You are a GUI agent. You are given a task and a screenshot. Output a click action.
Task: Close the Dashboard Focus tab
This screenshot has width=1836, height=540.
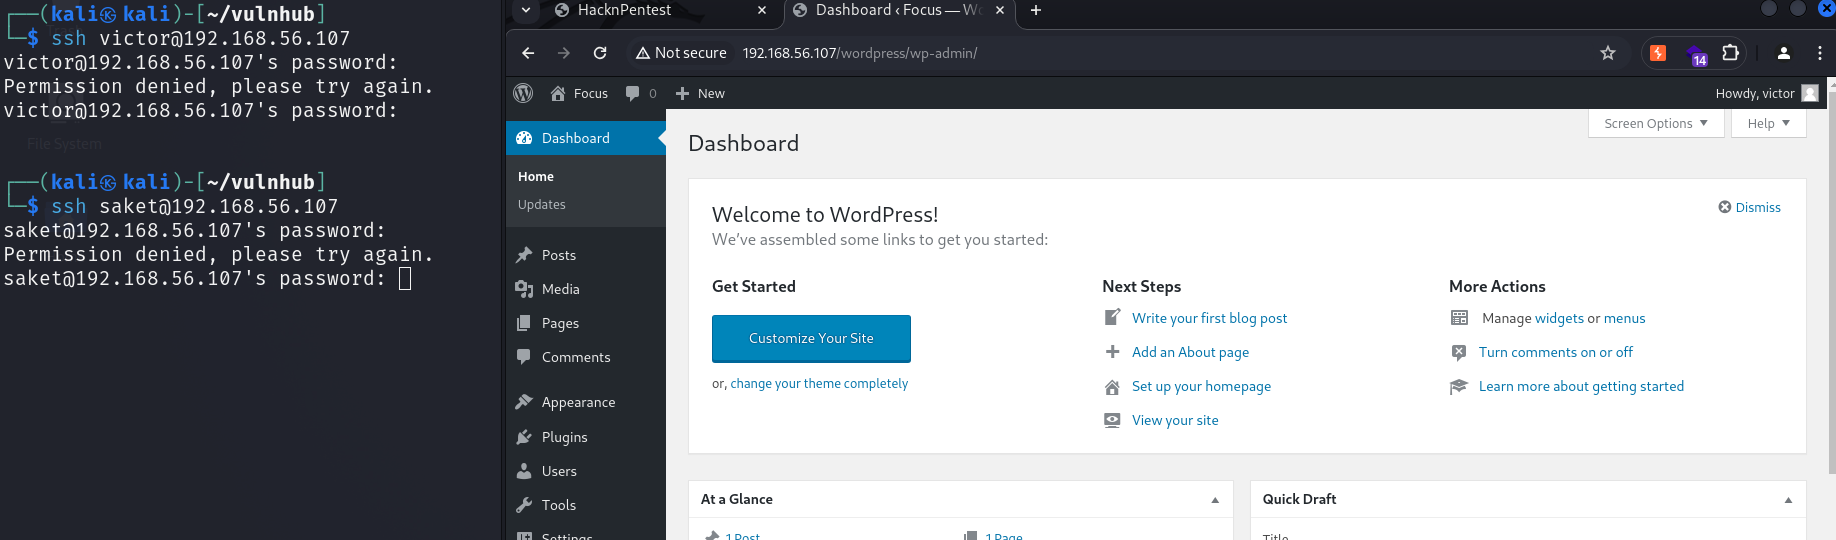click(x=999, y=10)
